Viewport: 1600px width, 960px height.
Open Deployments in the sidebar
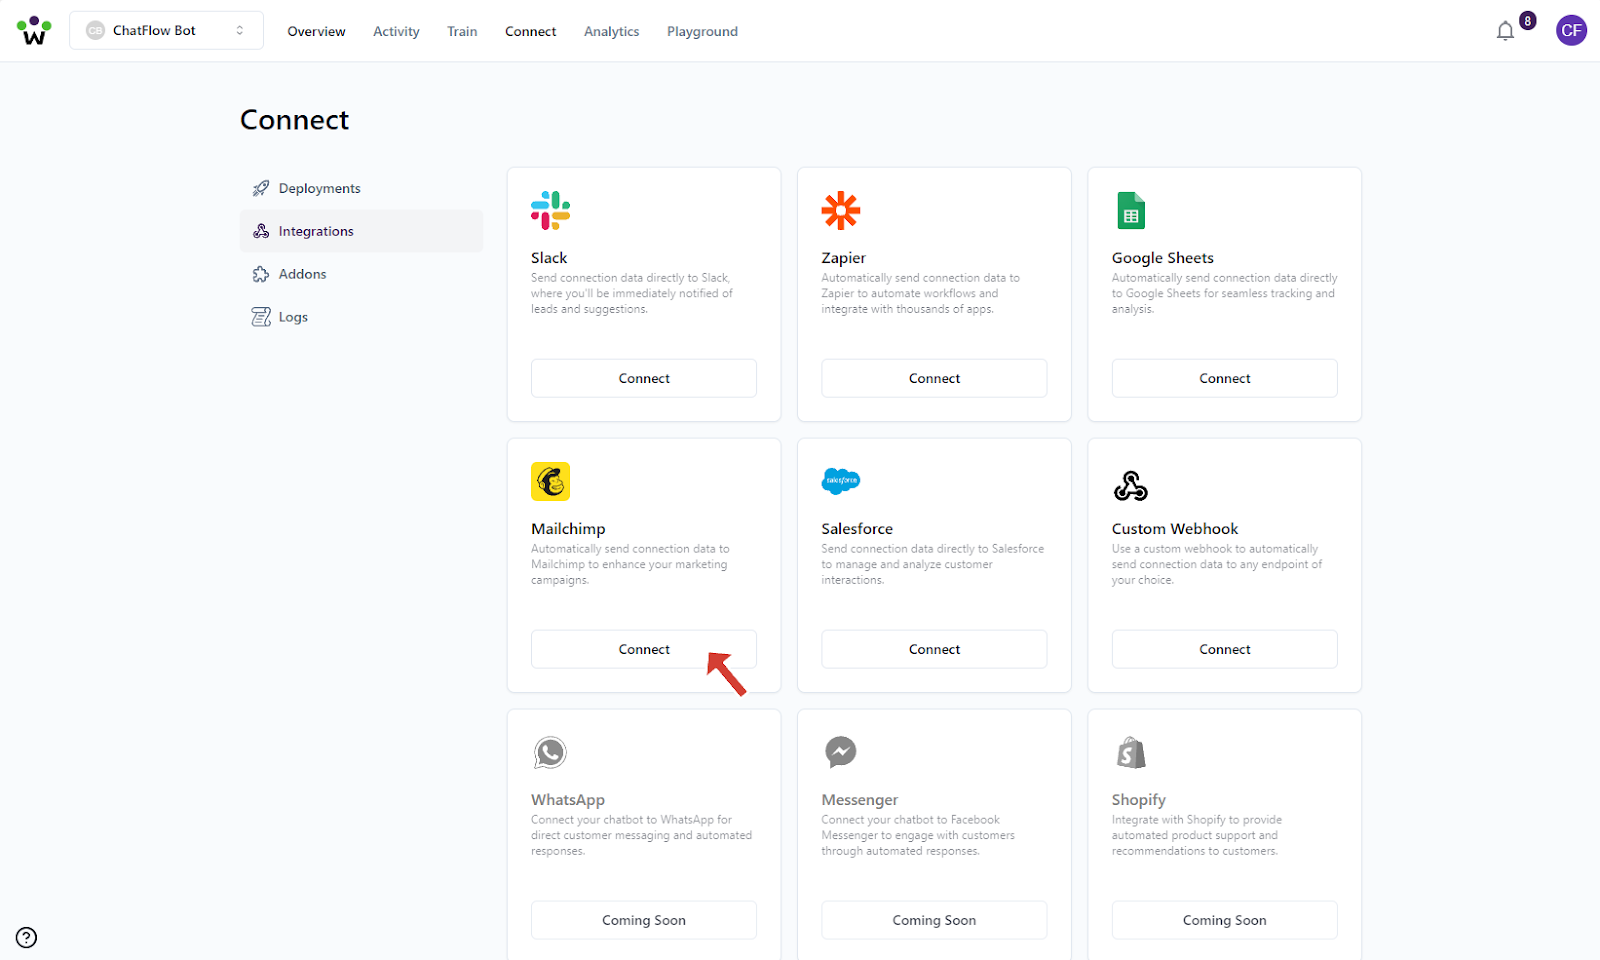click(361, 188)
